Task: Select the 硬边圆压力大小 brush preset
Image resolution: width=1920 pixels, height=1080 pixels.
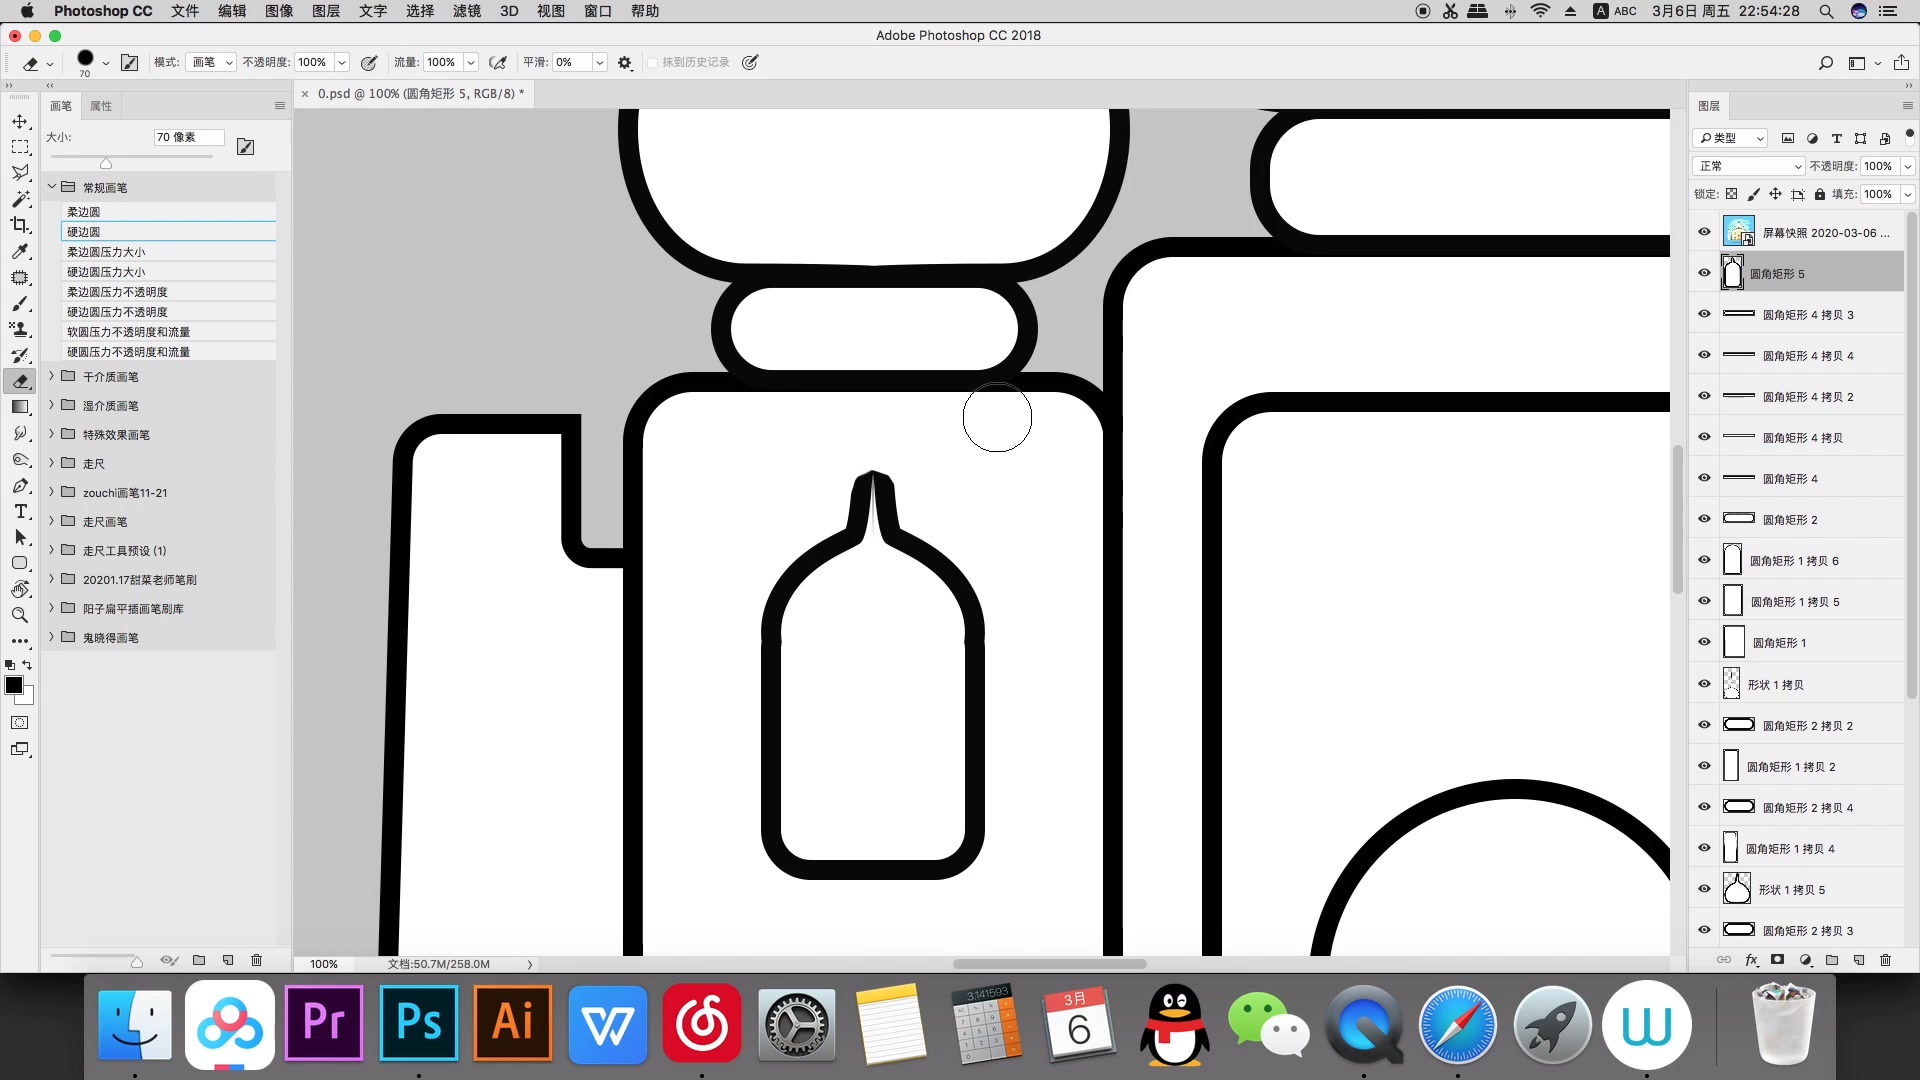Action: coord(106,272)
